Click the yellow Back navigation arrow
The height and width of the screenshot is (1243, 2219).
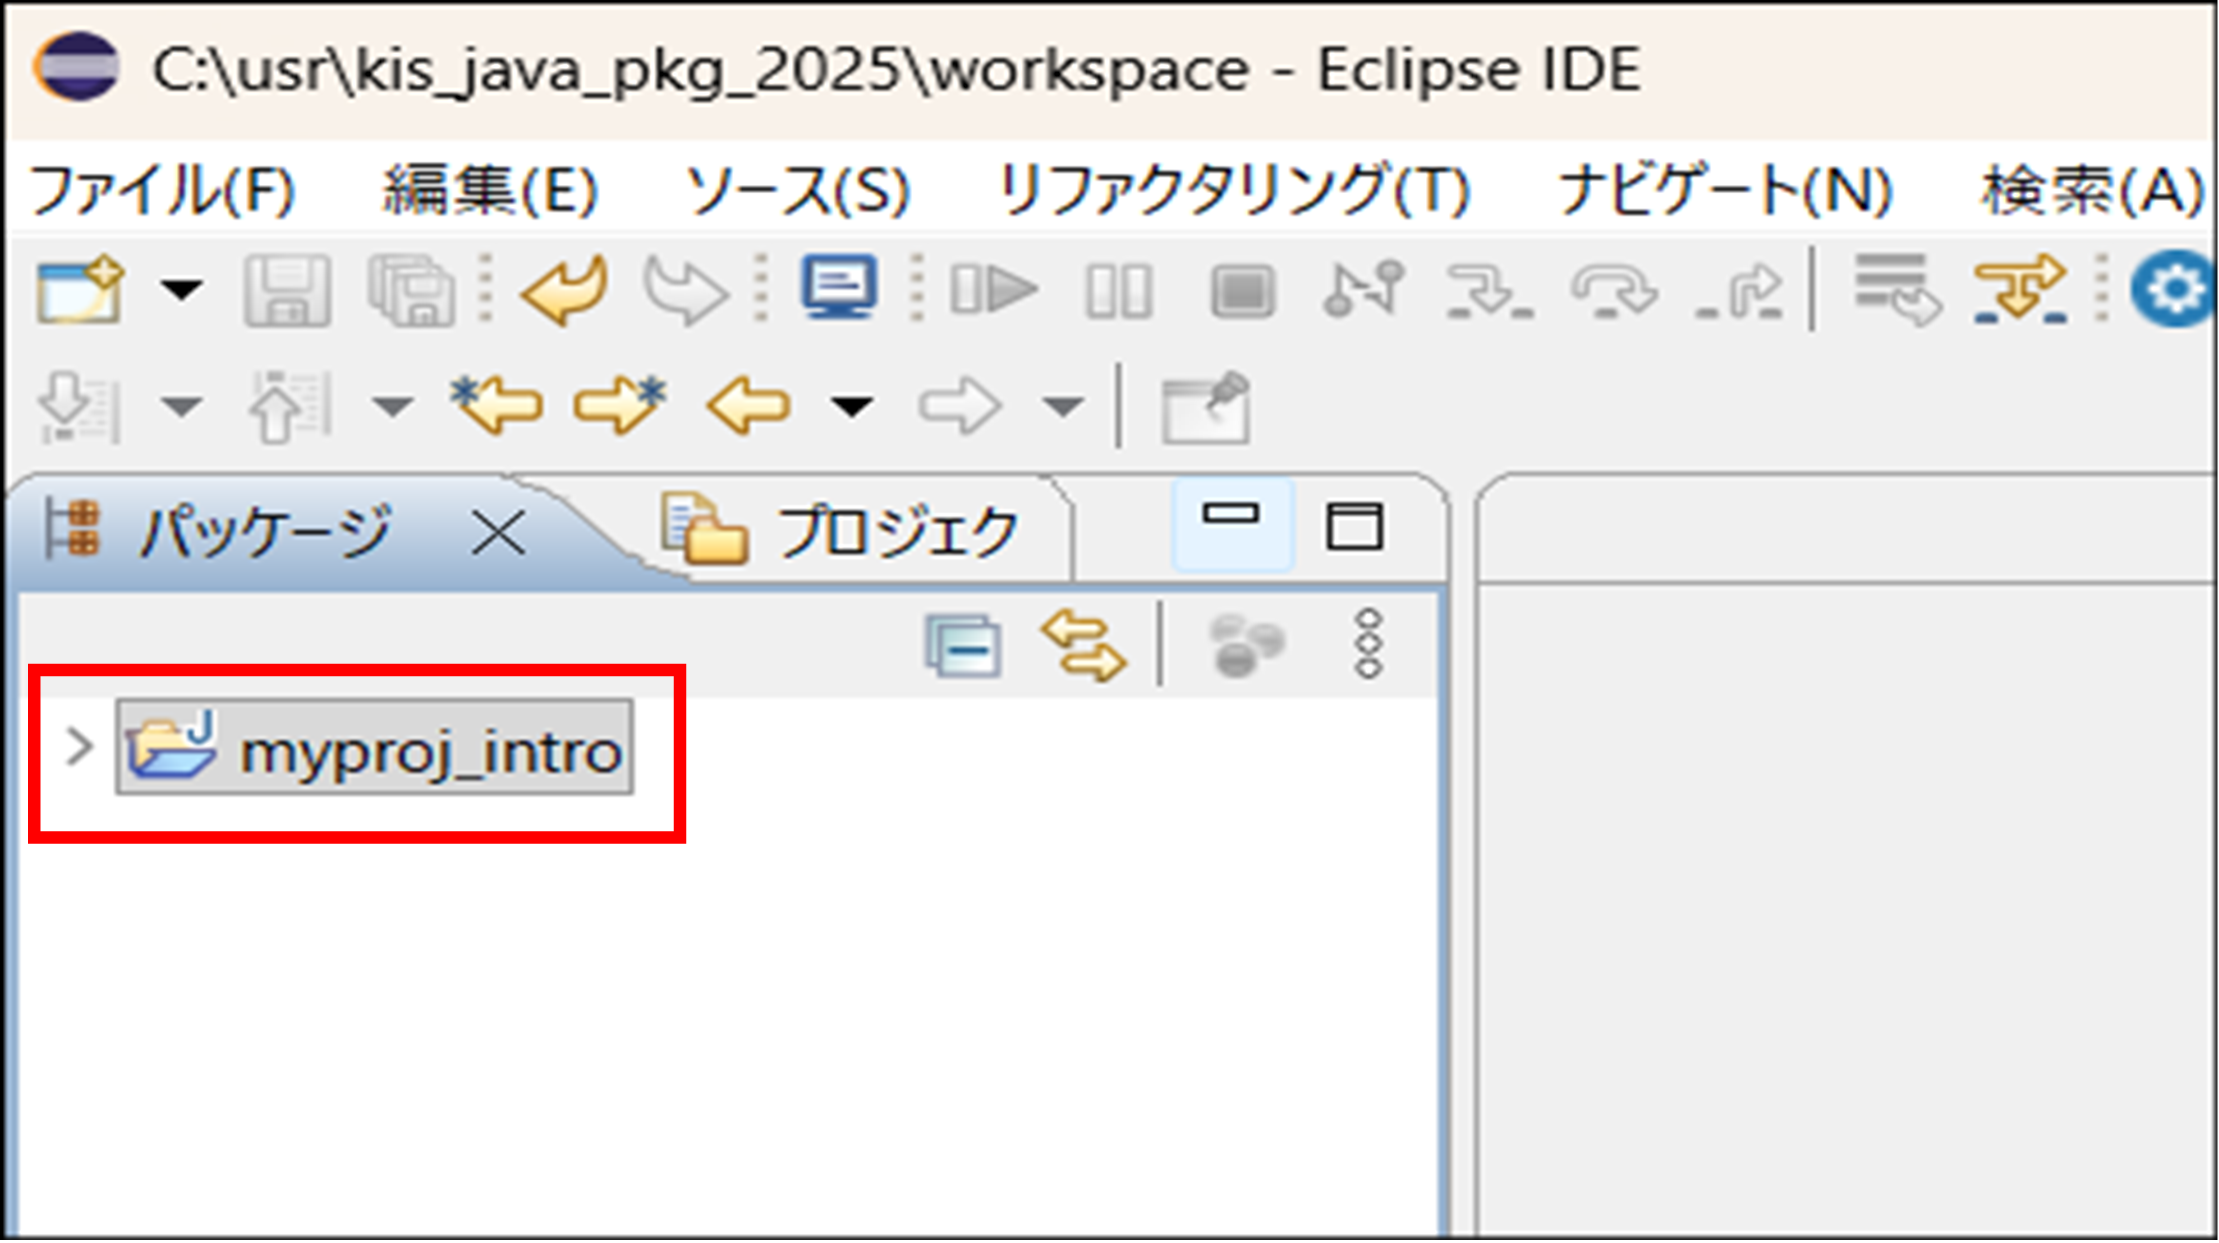point(749,406)
